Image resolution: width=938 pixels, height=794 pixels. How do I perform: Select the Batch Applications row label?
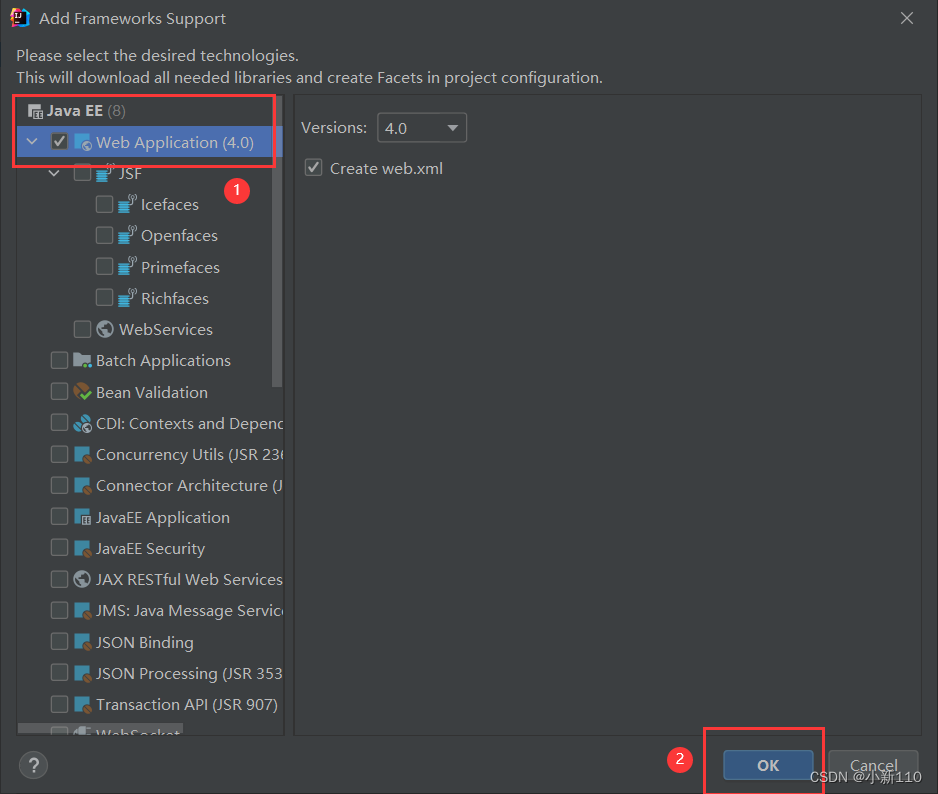(163, 361)
